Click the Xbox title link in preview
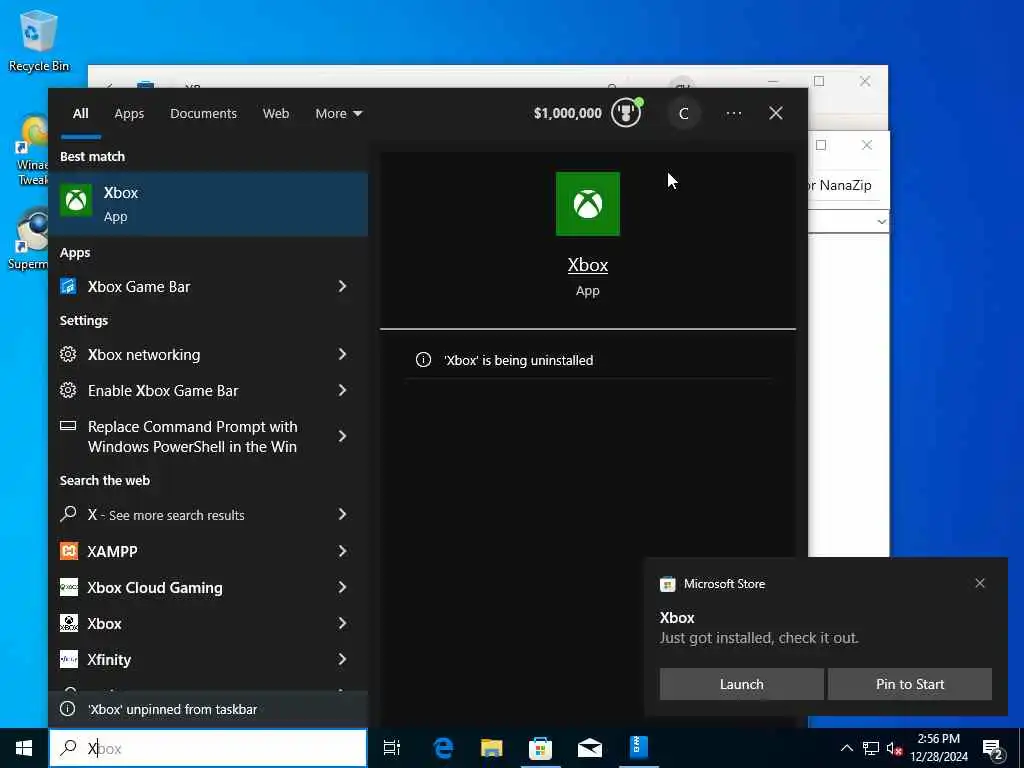 pos(587,265)
